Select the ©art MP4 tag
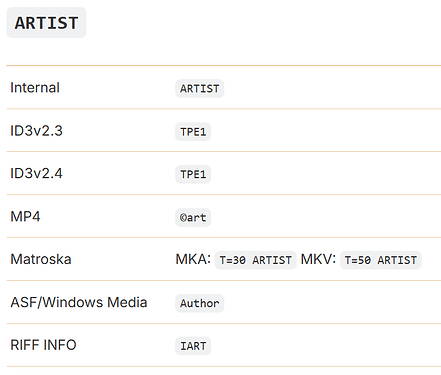This screenshot has height=375, width=441. [x=193, y=217]
